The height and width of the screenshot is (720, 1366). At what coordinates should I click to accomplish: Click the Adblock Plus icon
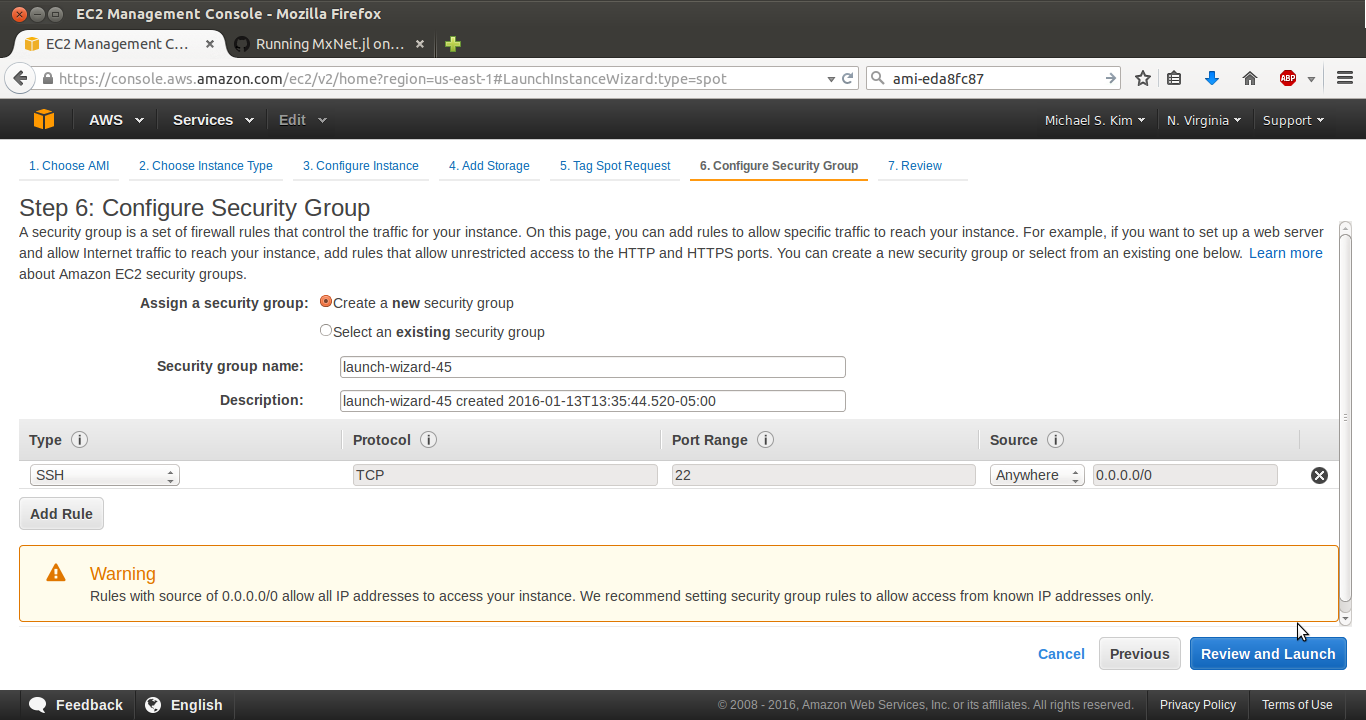(x=1288, y=78)
